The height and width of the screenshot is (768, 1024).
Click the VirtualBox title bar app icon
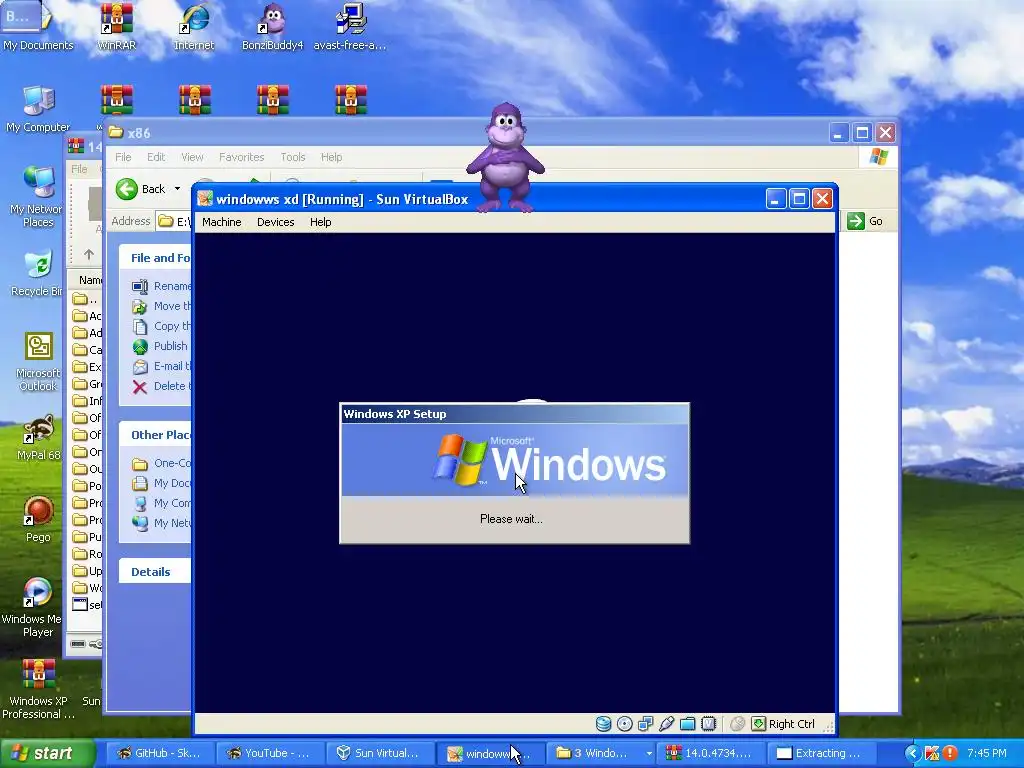click(205, 199)
